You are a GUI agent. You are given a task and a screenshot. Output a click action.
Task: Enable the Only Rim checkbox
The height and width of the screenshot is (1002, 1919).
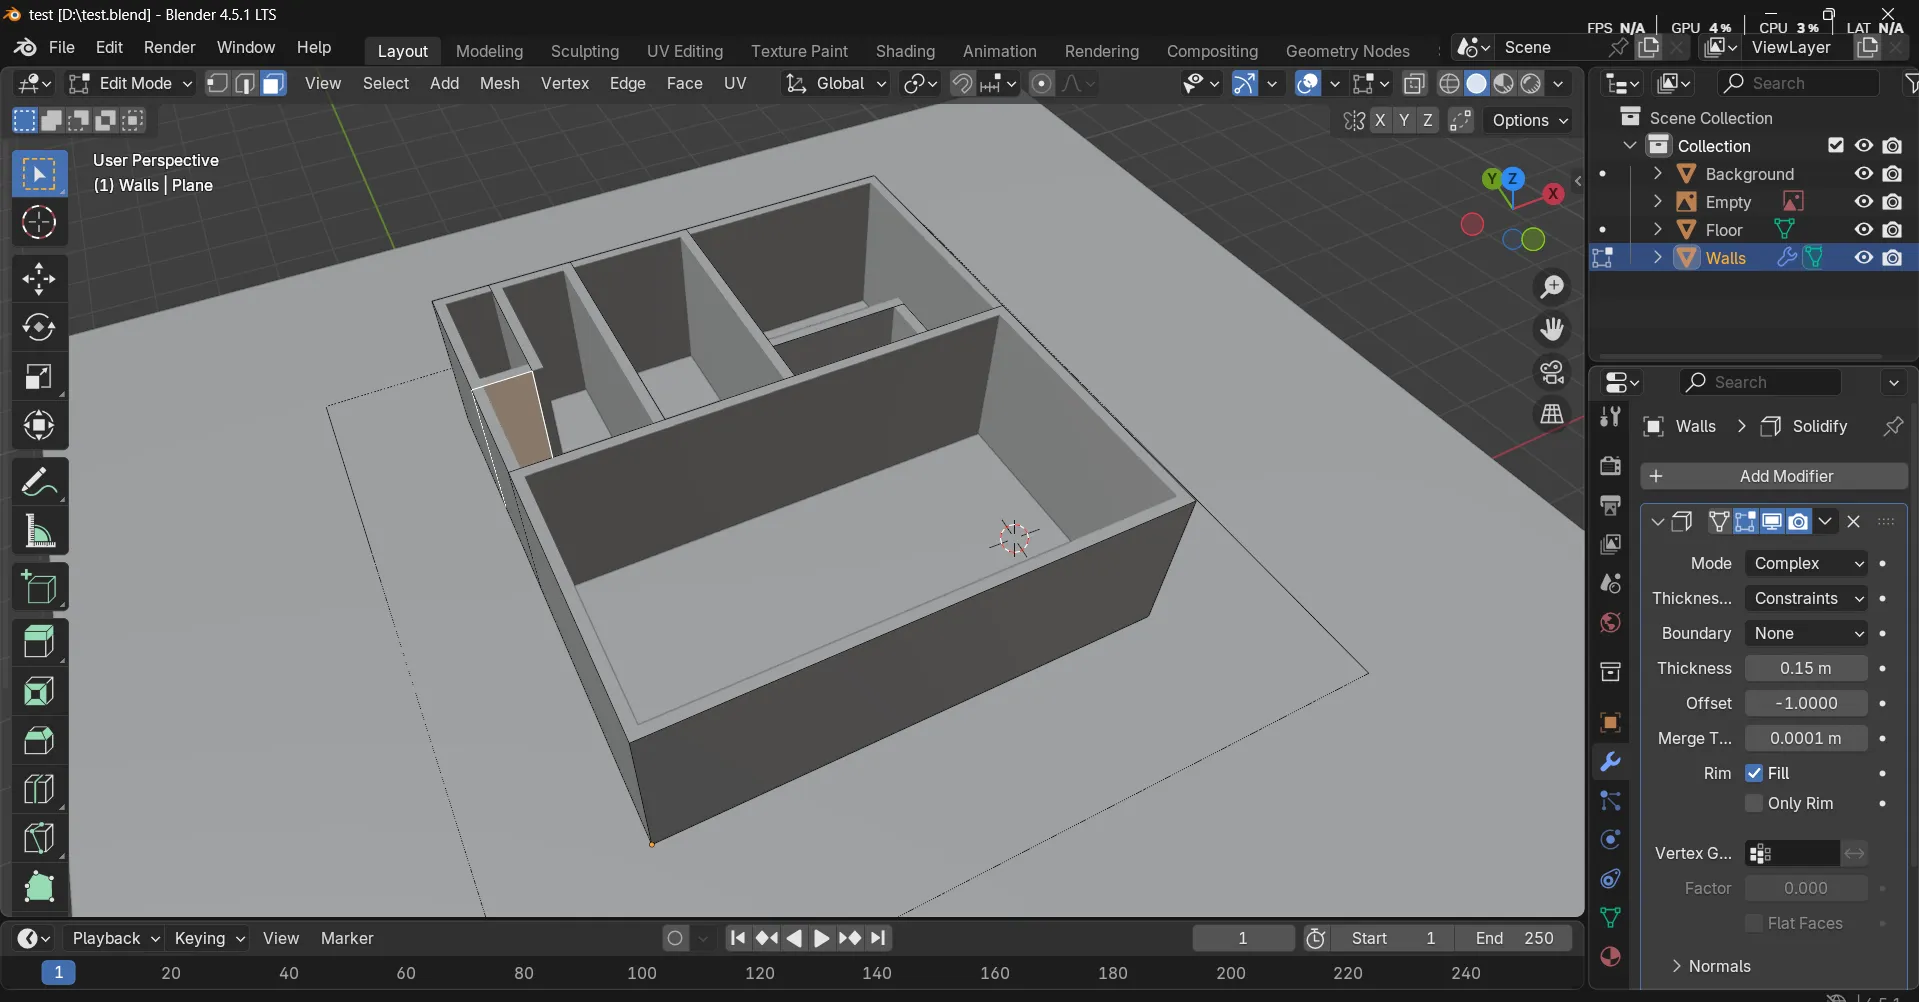click(x=1754, y=804)
